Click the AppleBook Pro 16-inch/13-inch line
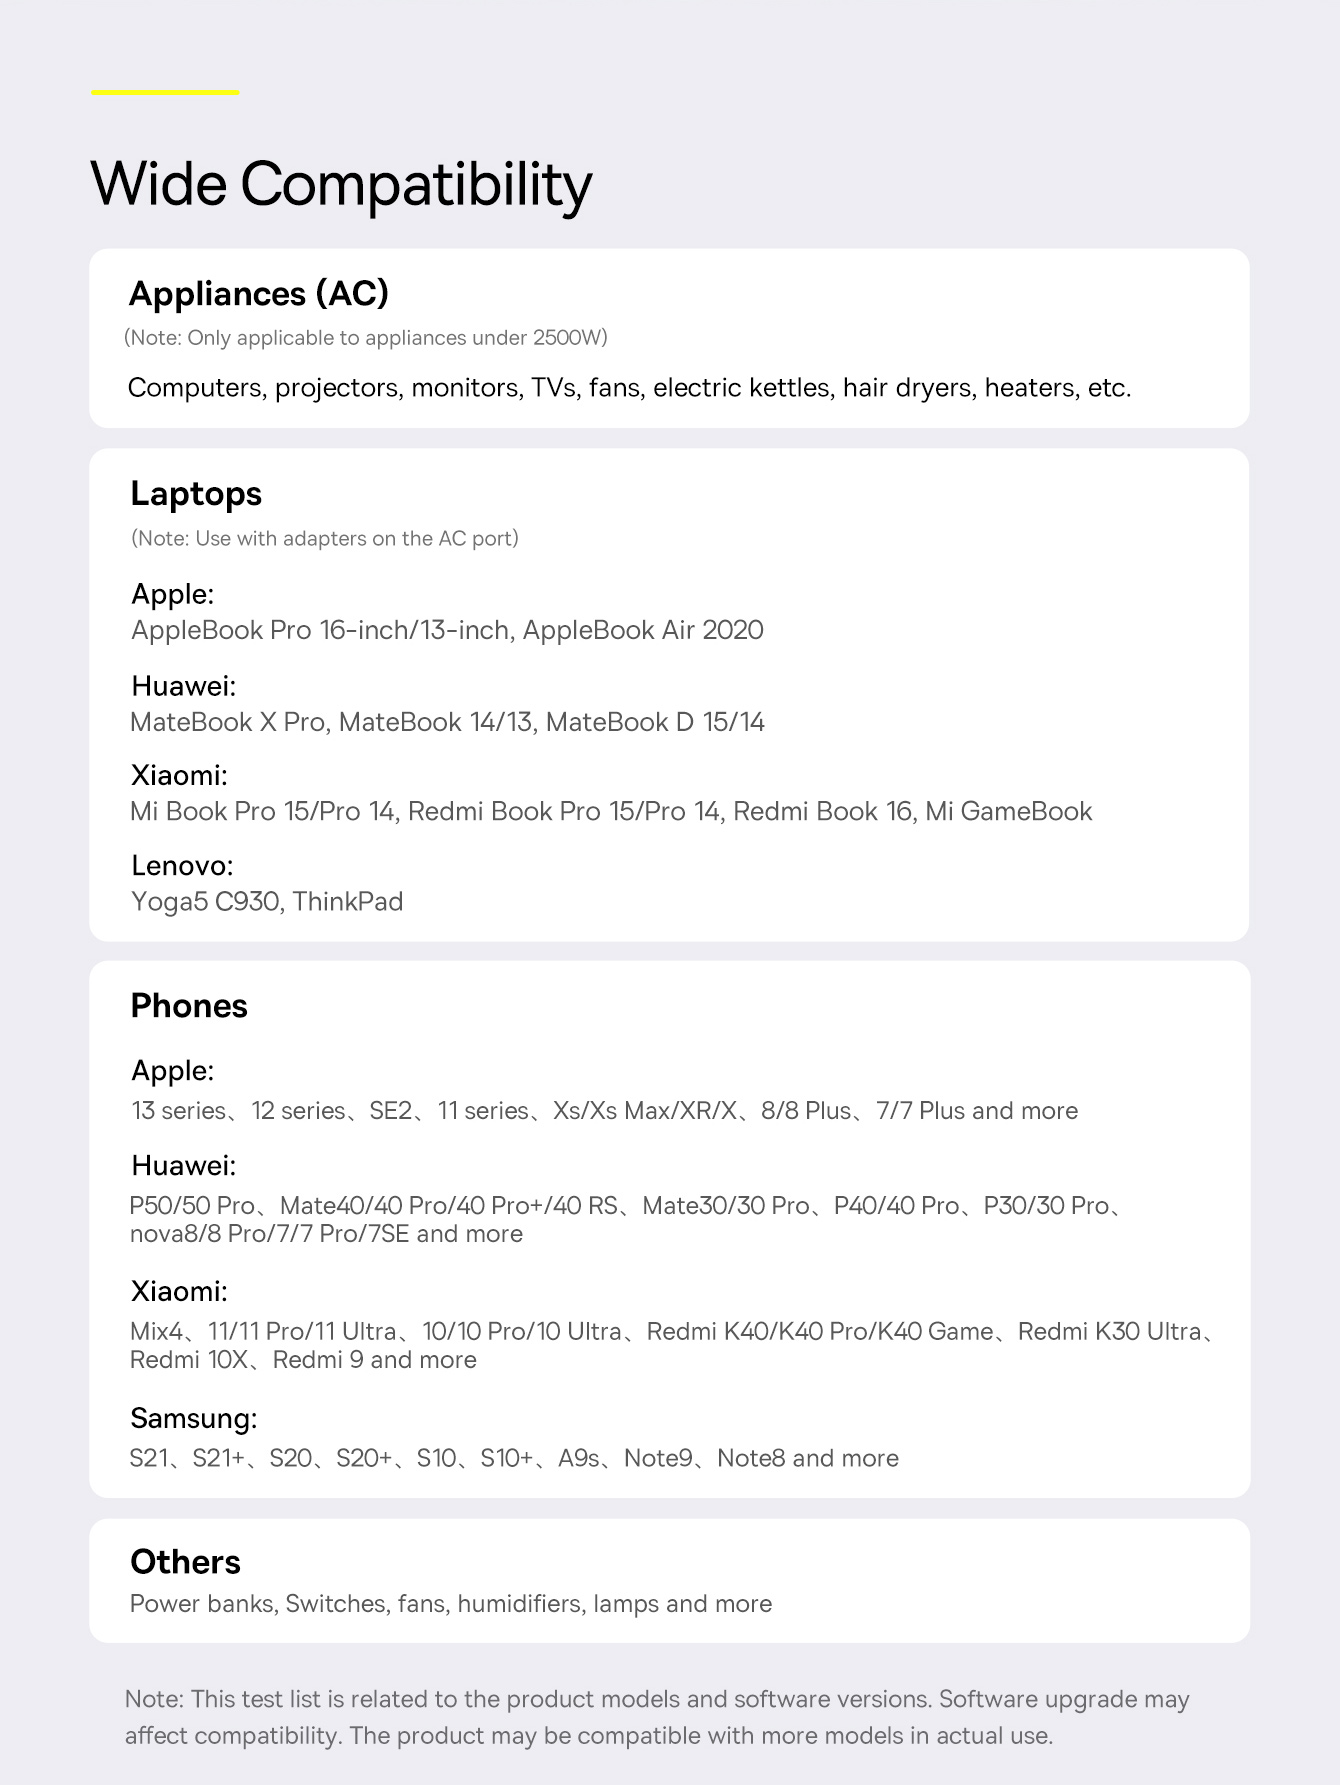The height and width of the screenshot is (1785, 1340). (x=447, y=630)
